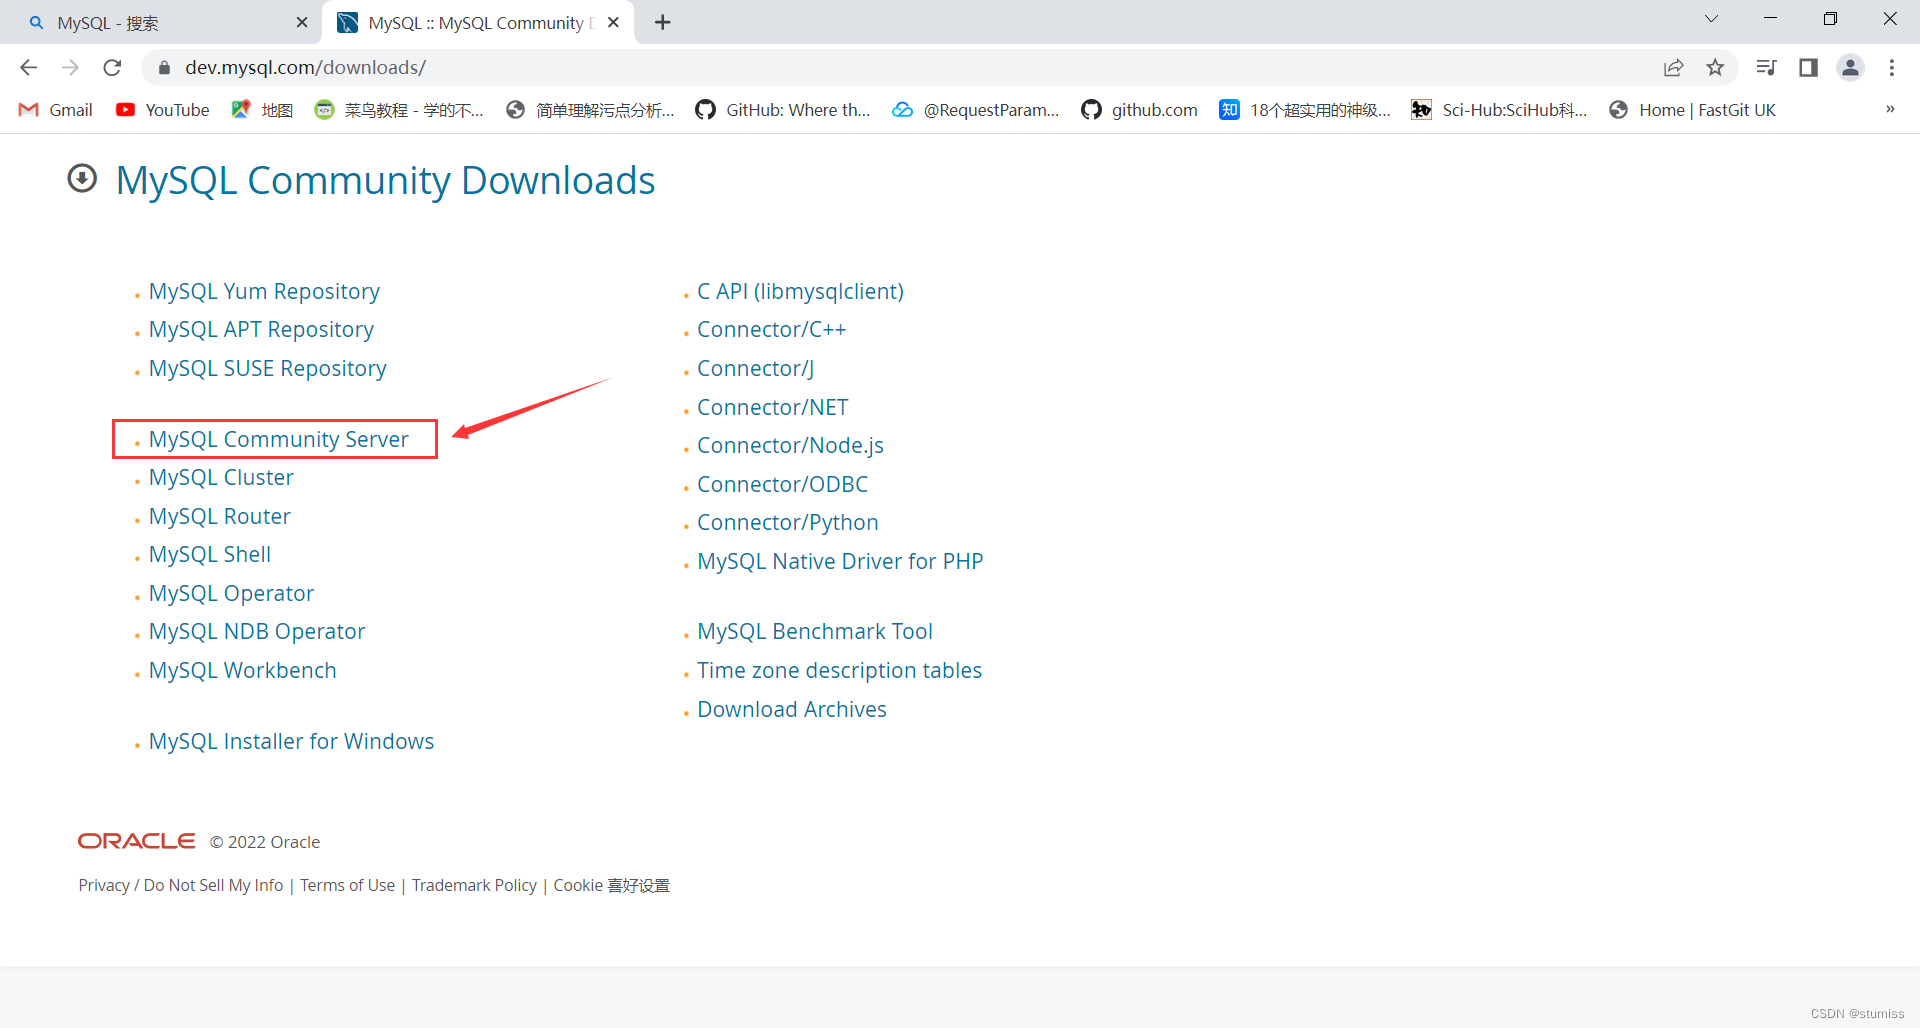Bookmark this page with the star

pyautogui.click(x=1715, y=67)
